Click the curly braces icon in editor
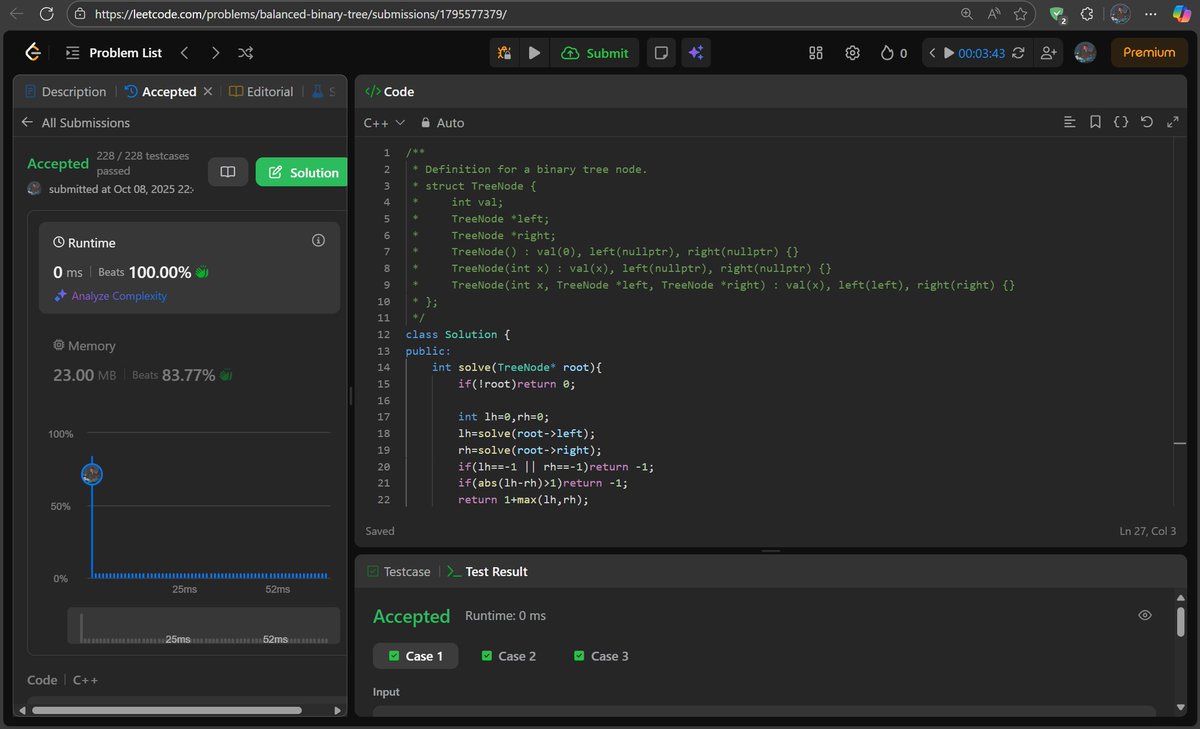Viewport: 1200px width, 729px height. tap(1121, 122)
